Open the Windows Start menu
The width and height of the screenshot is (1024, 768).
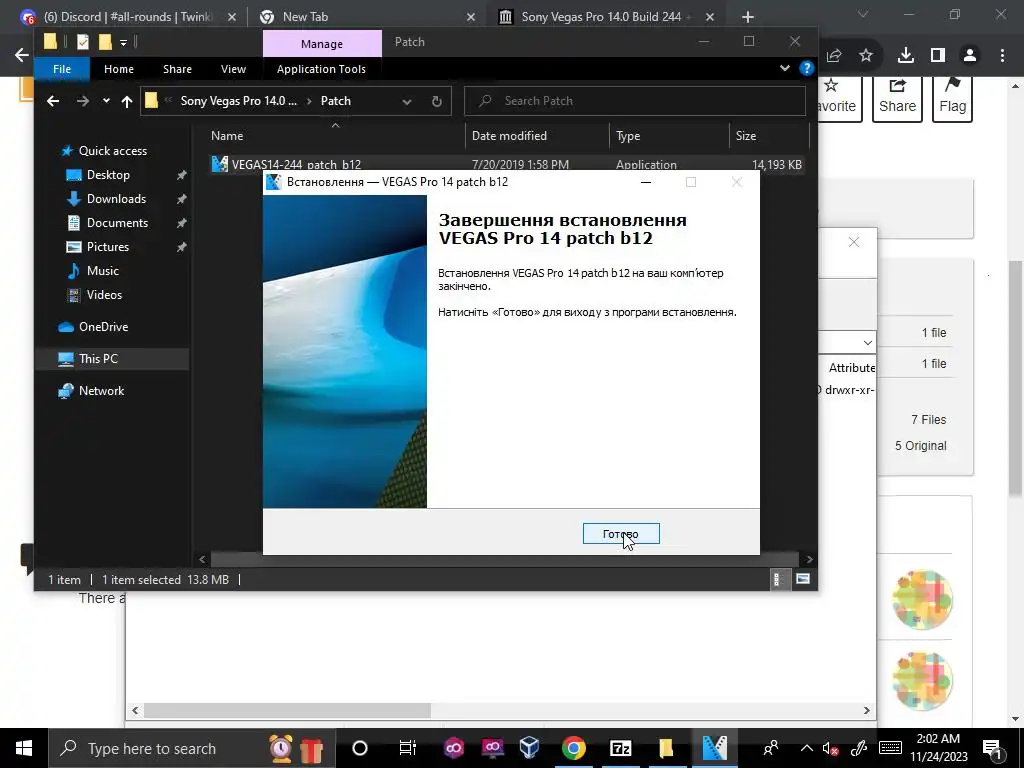pos(24,748)
